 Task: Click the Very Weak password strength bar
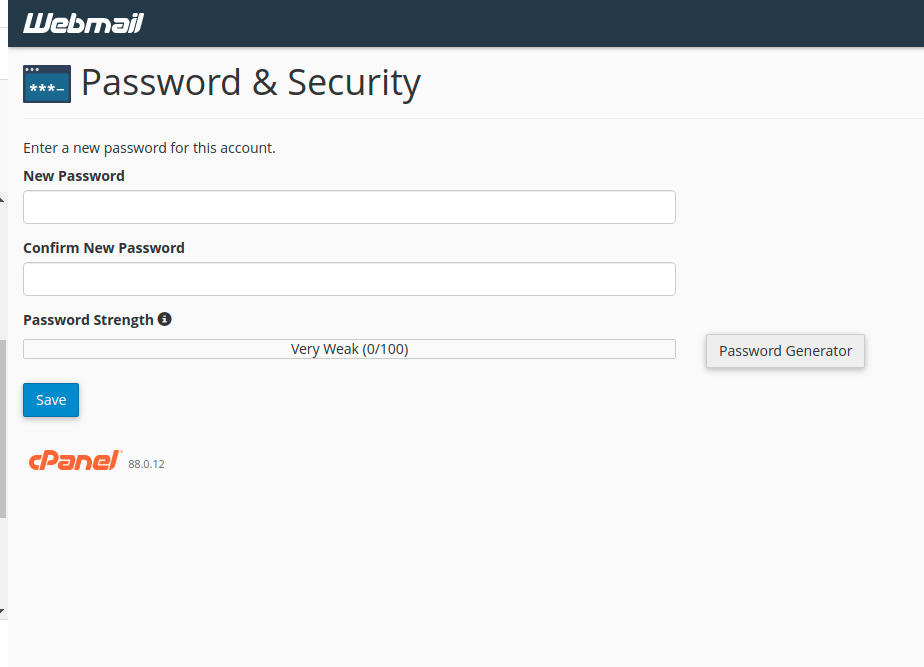(150, 349)
